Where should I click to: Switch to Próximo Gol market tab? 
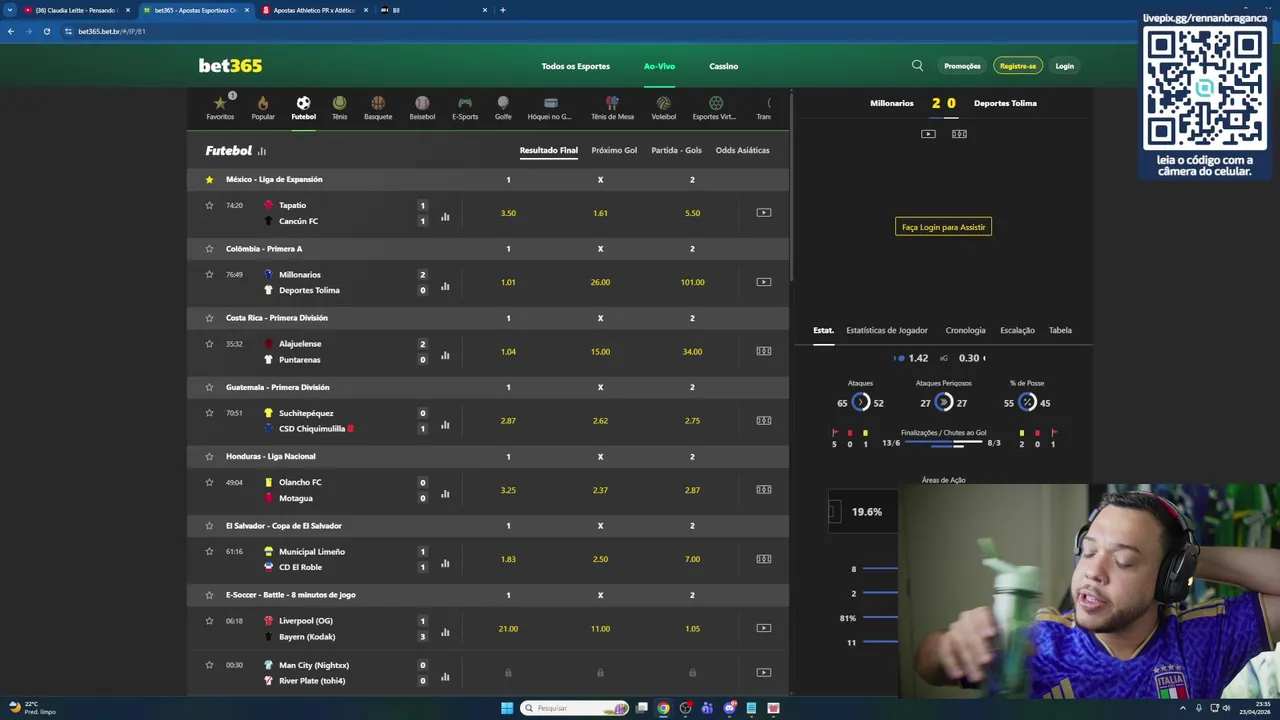click(x=614, y=150)
